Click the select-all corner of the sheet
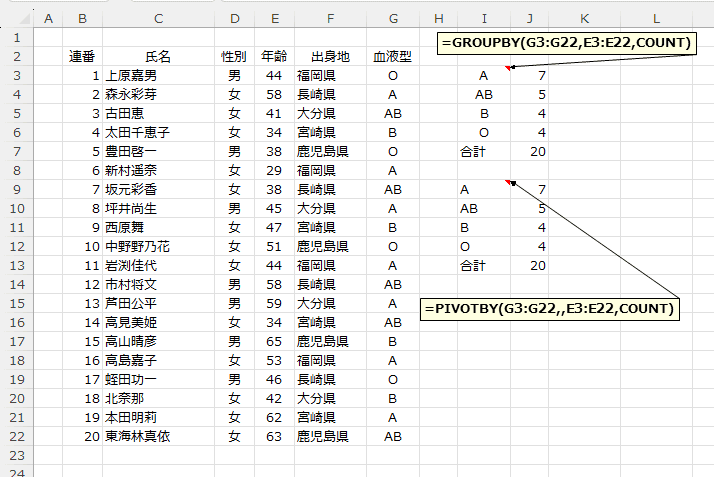The image size is (714, 477). [x=16, y=18]
